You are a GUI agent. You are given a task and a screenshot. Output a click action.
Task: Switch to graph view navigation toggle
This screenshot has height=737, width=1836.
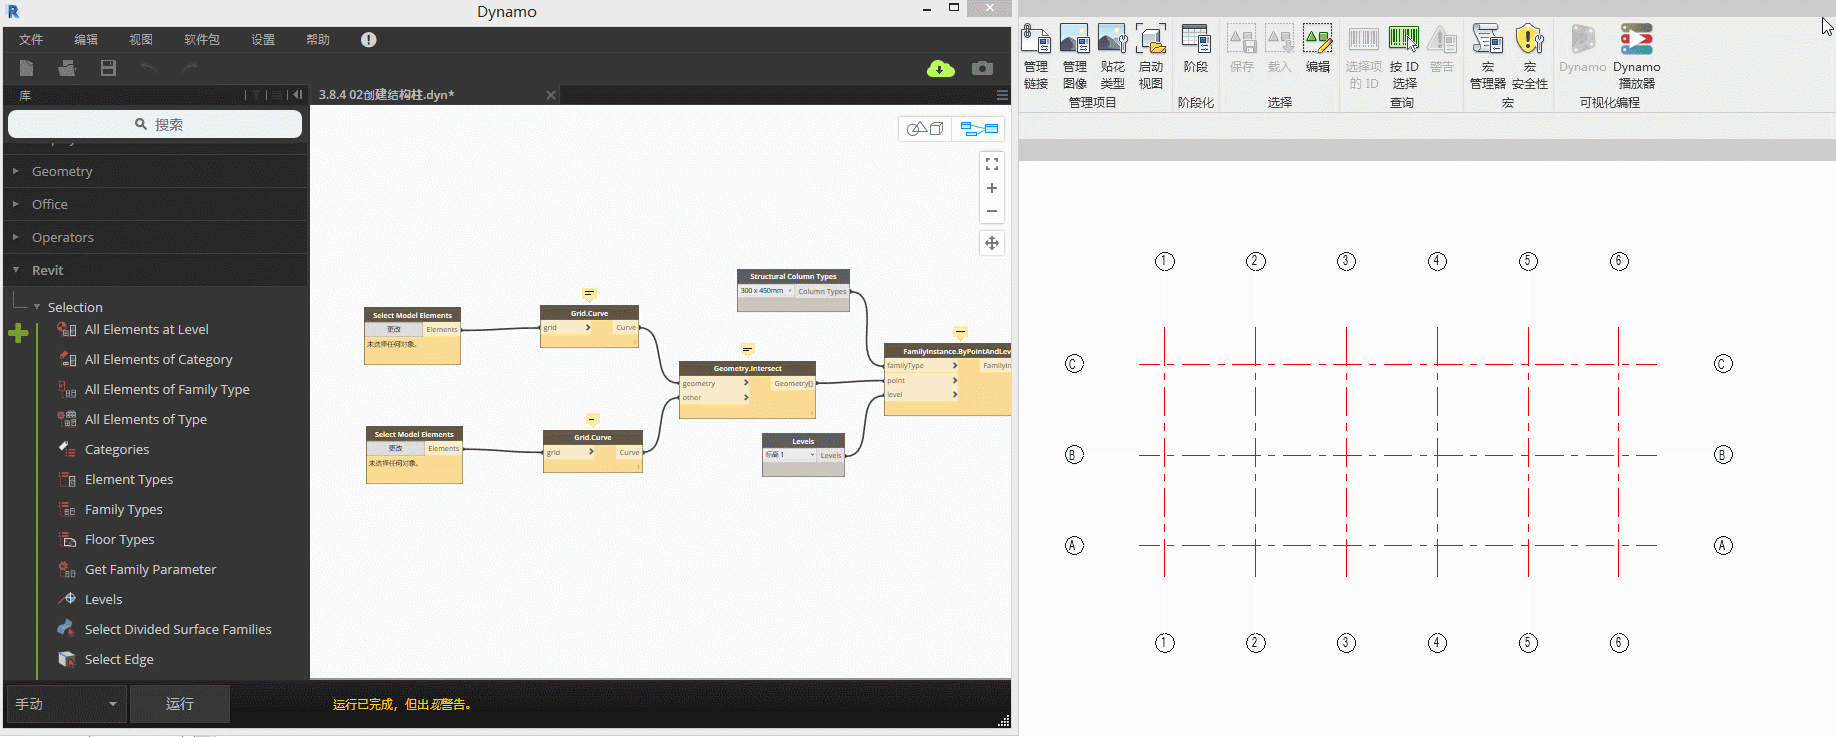click(x=979, y=128)
